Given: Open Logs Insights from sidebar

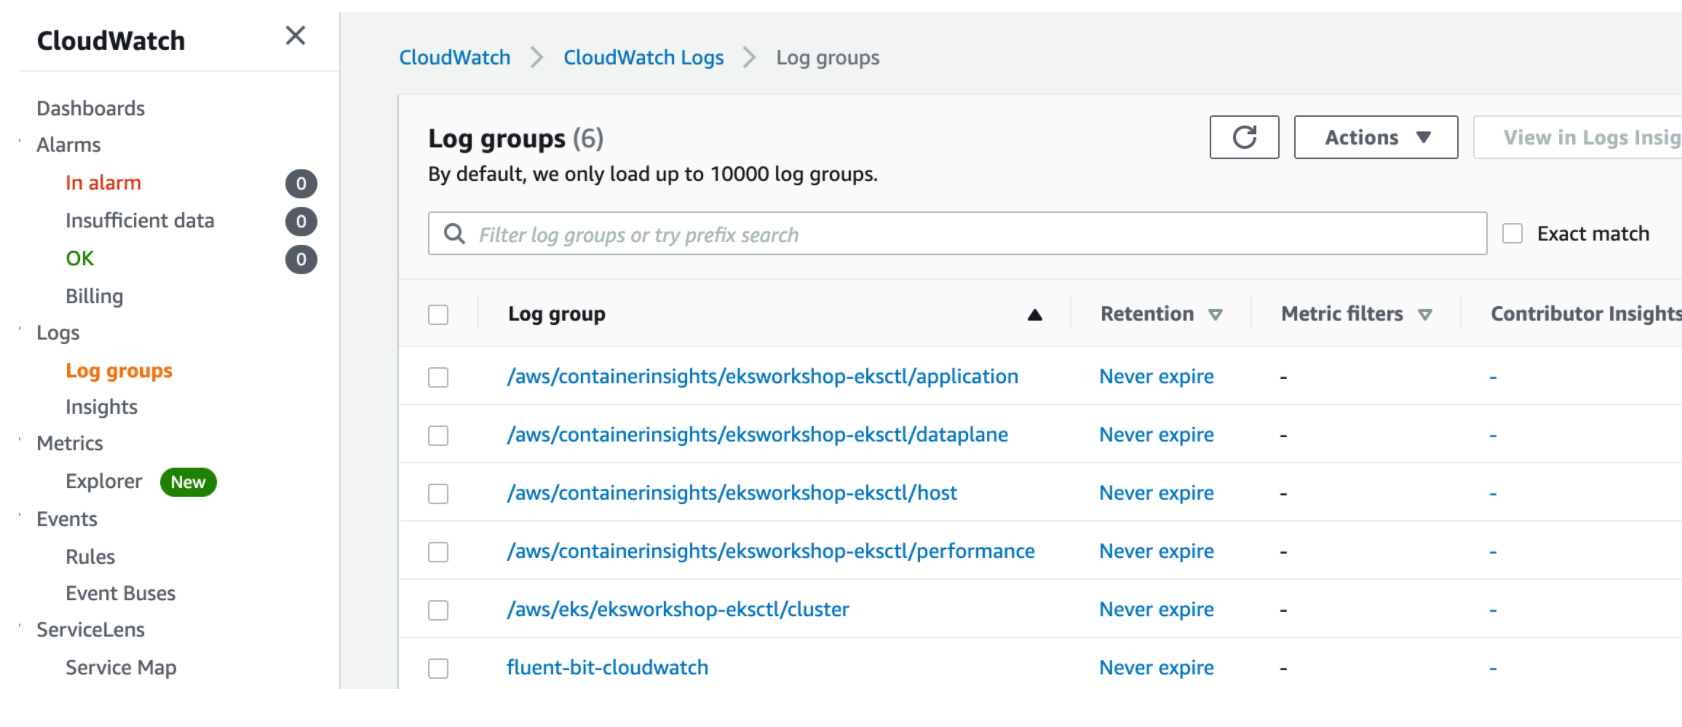Looking at the screenshot, I should pyautogui.click(x=101, y=407).
